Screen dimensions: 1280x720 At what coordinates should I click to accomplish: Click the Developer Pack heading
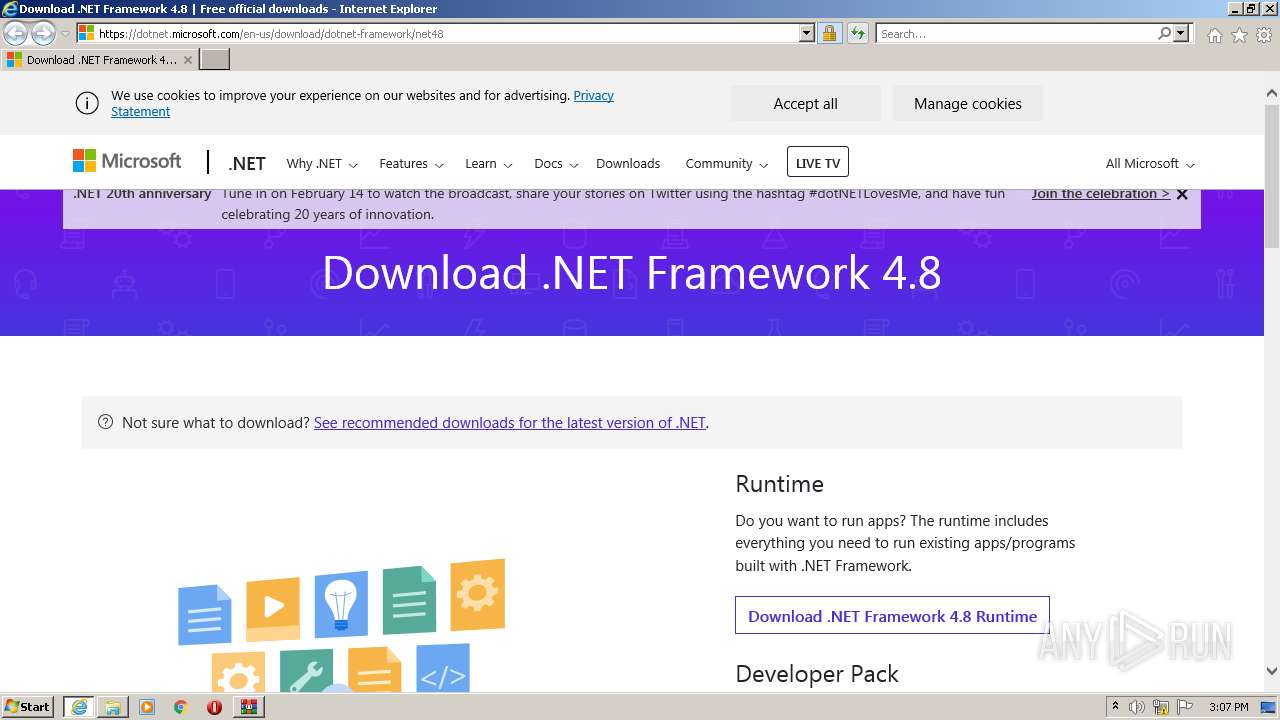[817, 674]
